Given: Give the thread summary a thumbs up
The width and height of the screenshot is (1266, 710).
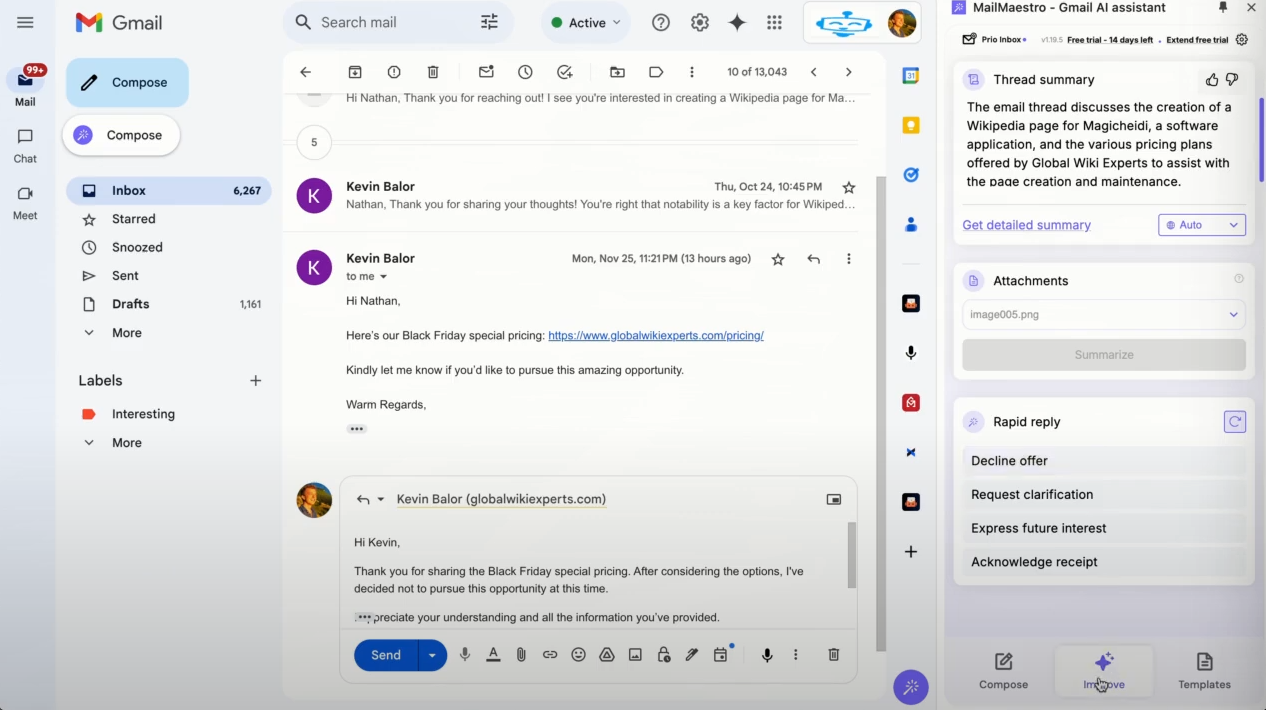Looking at the screenshot, I should coord(1212,79).
